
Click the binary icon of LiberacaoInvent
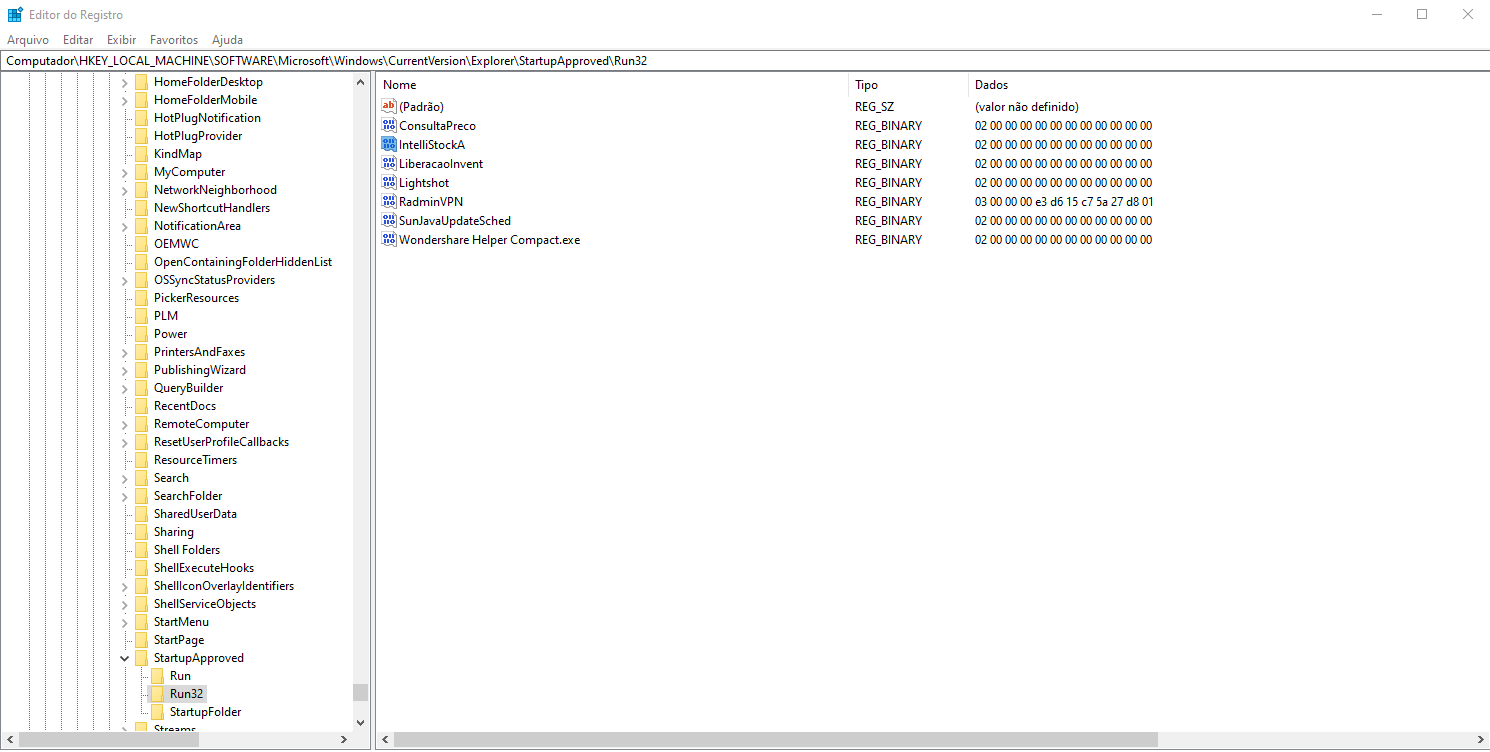(x=389, y=164)
